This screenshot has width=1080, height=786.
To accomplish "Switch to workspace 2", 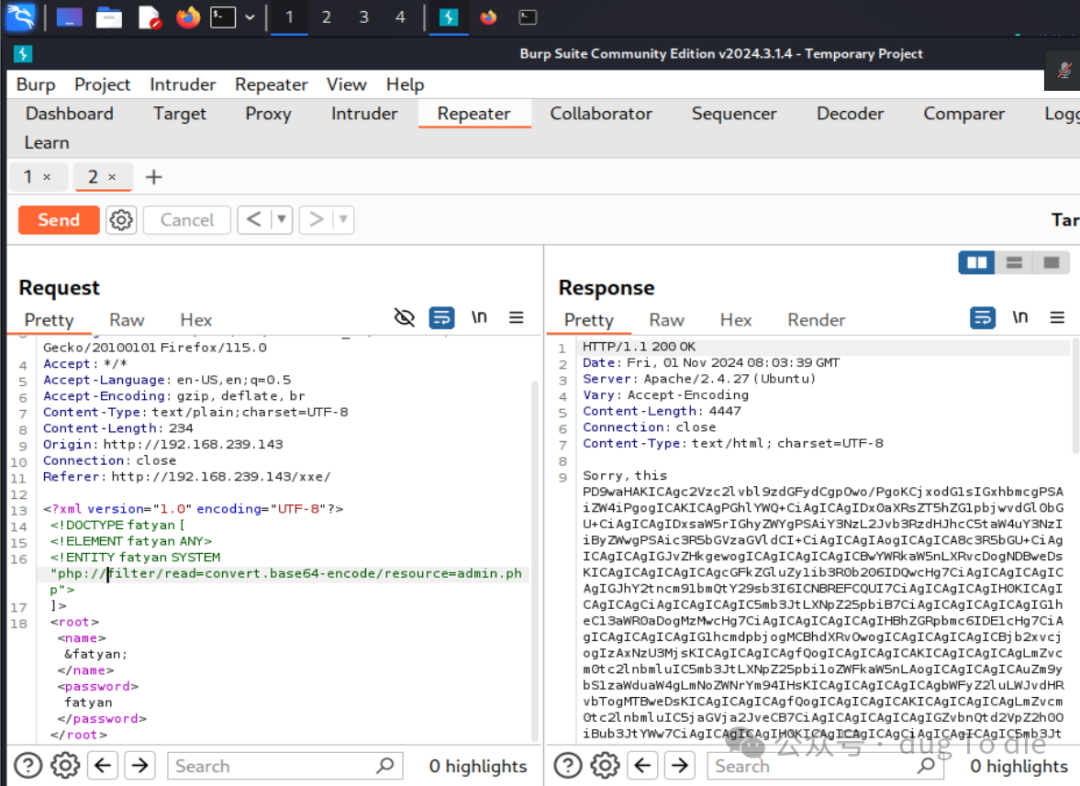I will (x=326, y=17).
